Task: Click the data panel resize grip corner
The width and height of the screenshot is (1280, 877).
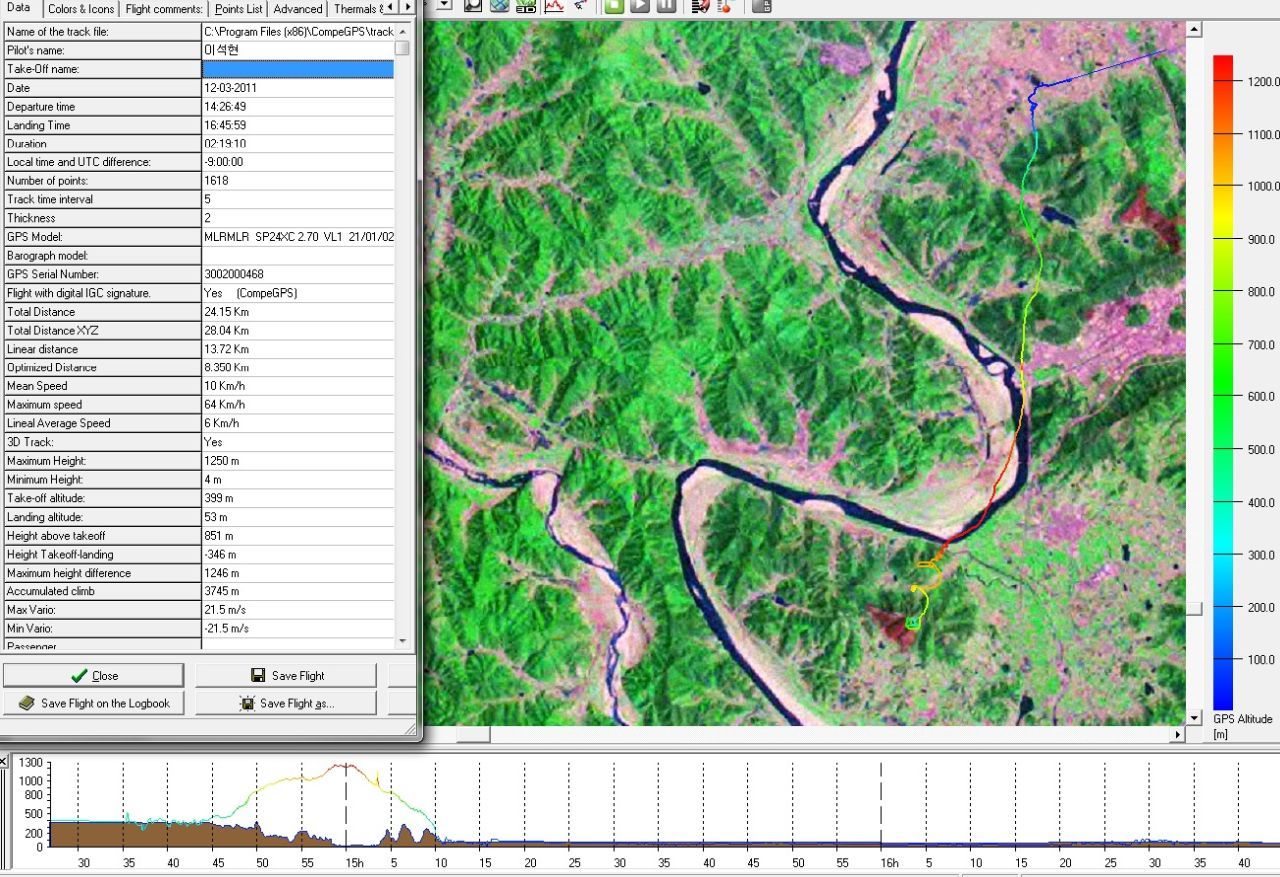Action: (x=410, y=729)
